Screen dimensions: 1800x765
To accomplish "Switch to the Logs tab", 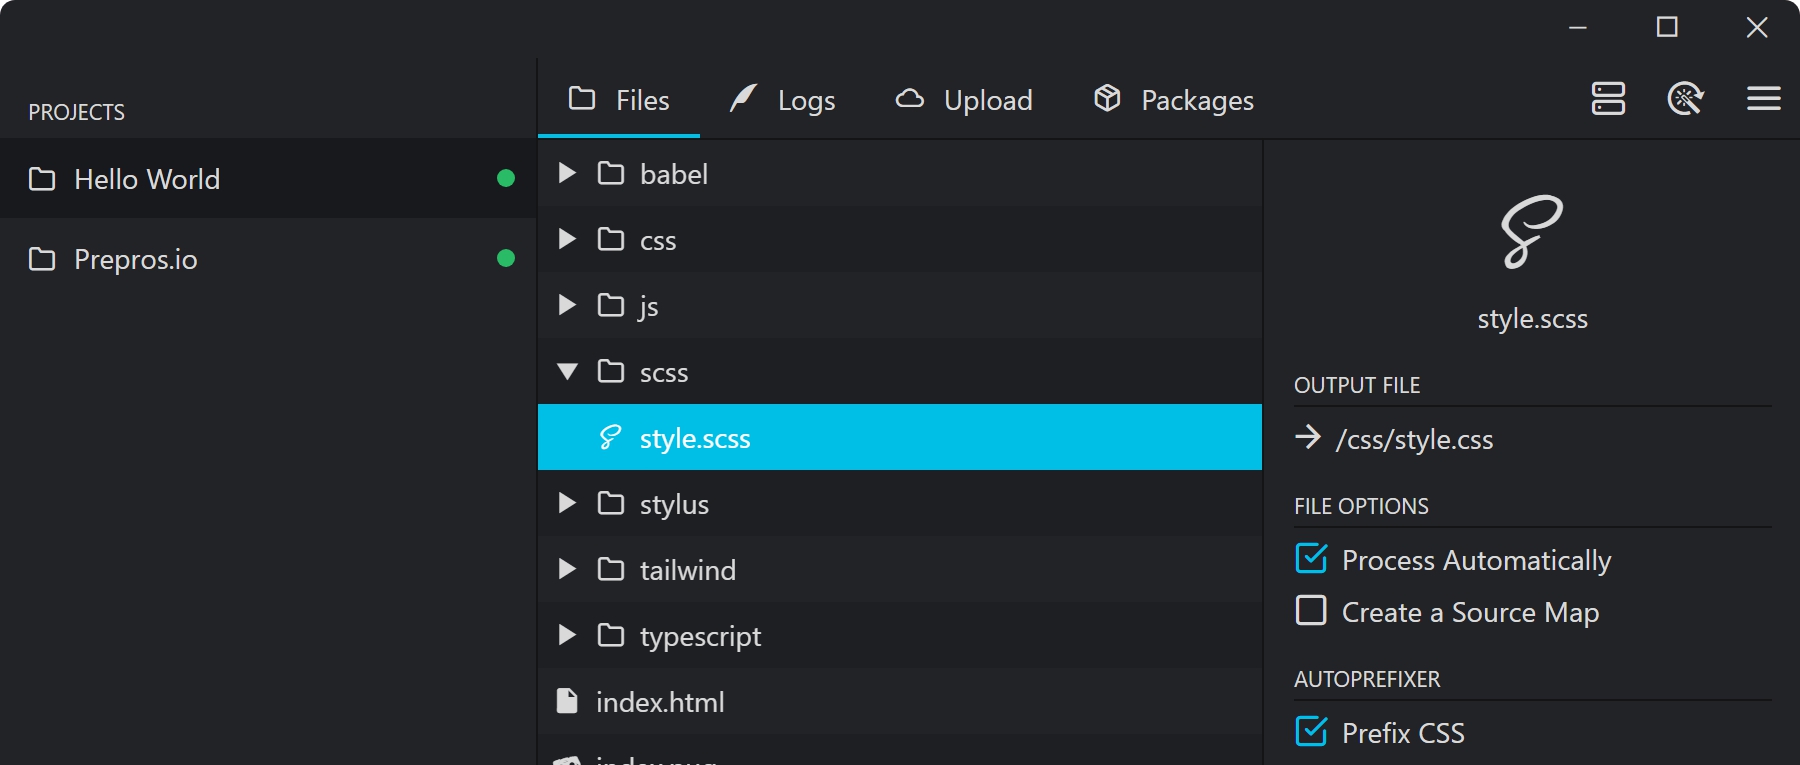I will 782,100.
